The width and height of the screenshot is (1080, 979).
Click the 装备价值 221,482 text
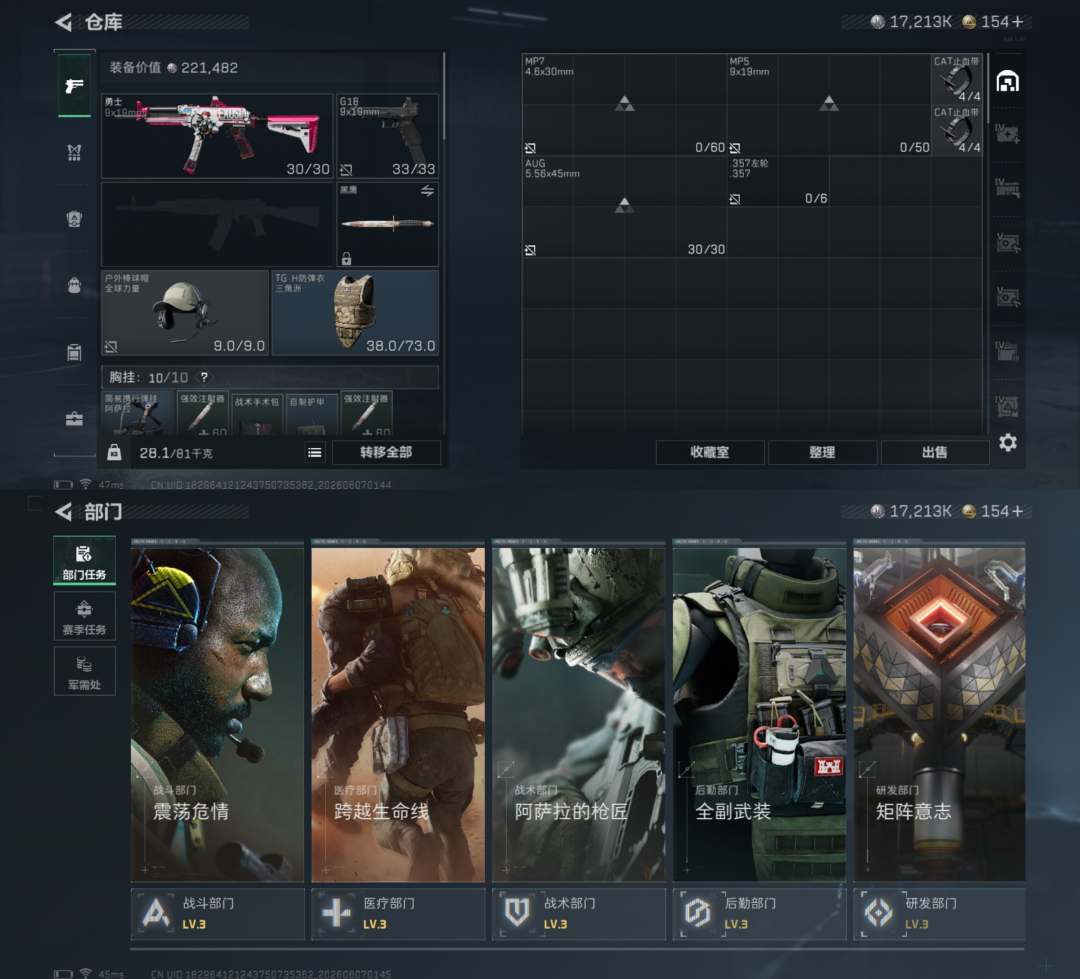174,68
